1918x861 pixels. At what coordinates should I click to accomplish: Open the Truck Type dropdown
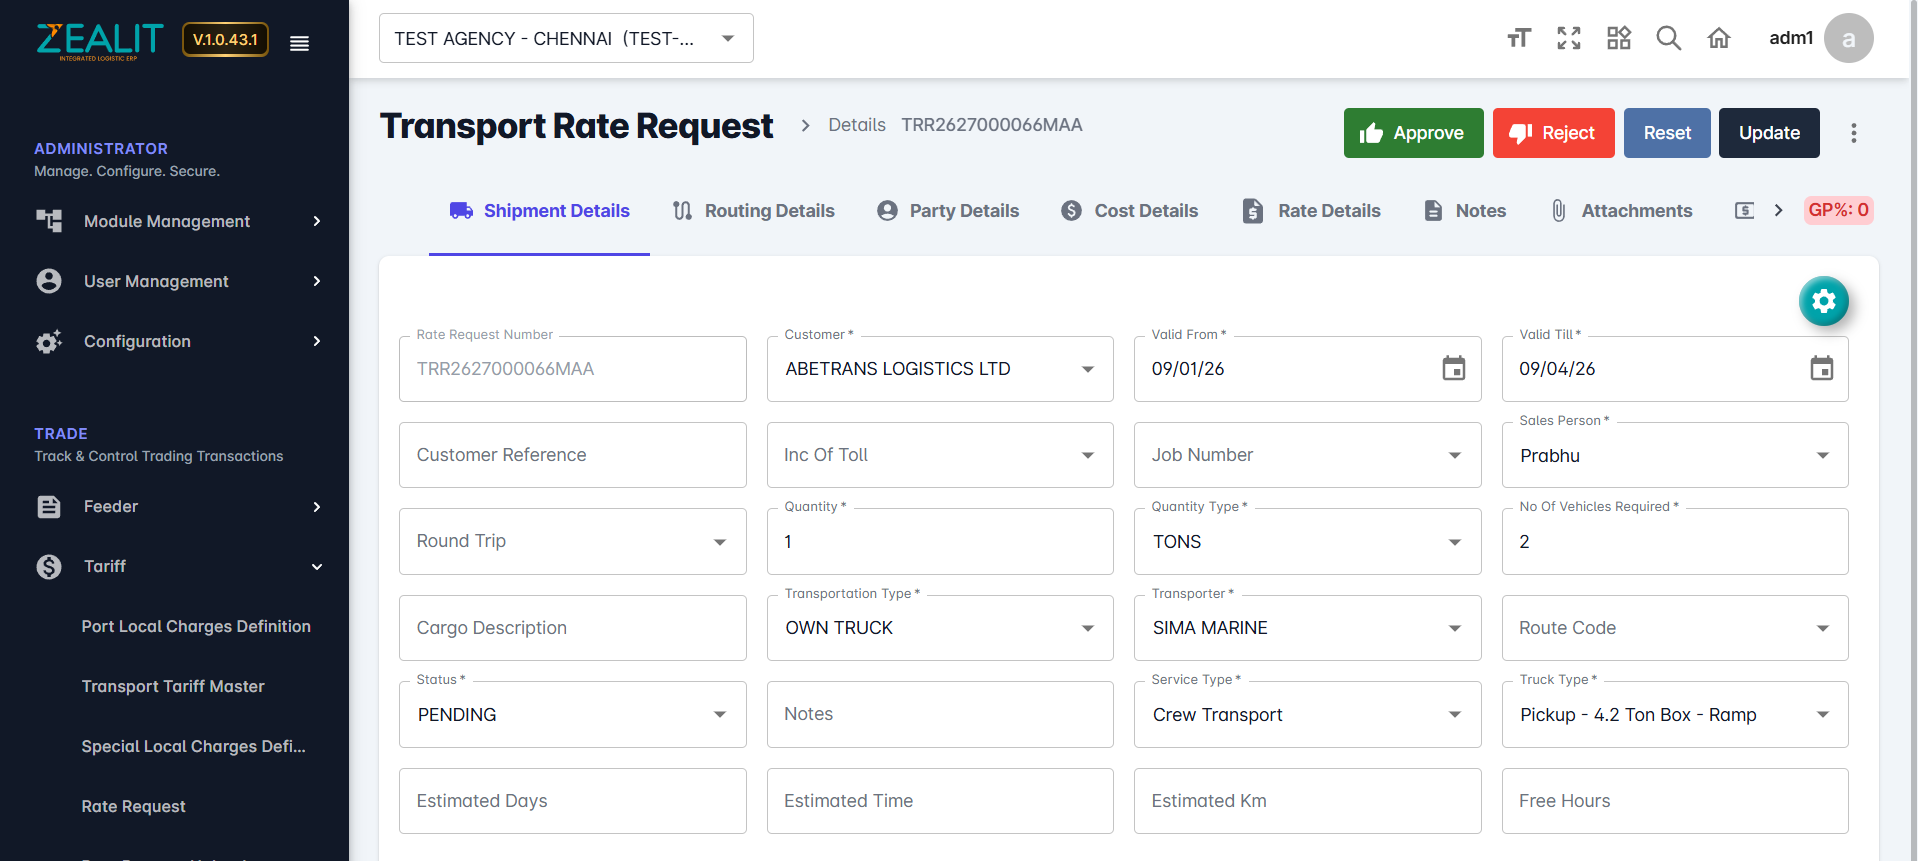1822,715
